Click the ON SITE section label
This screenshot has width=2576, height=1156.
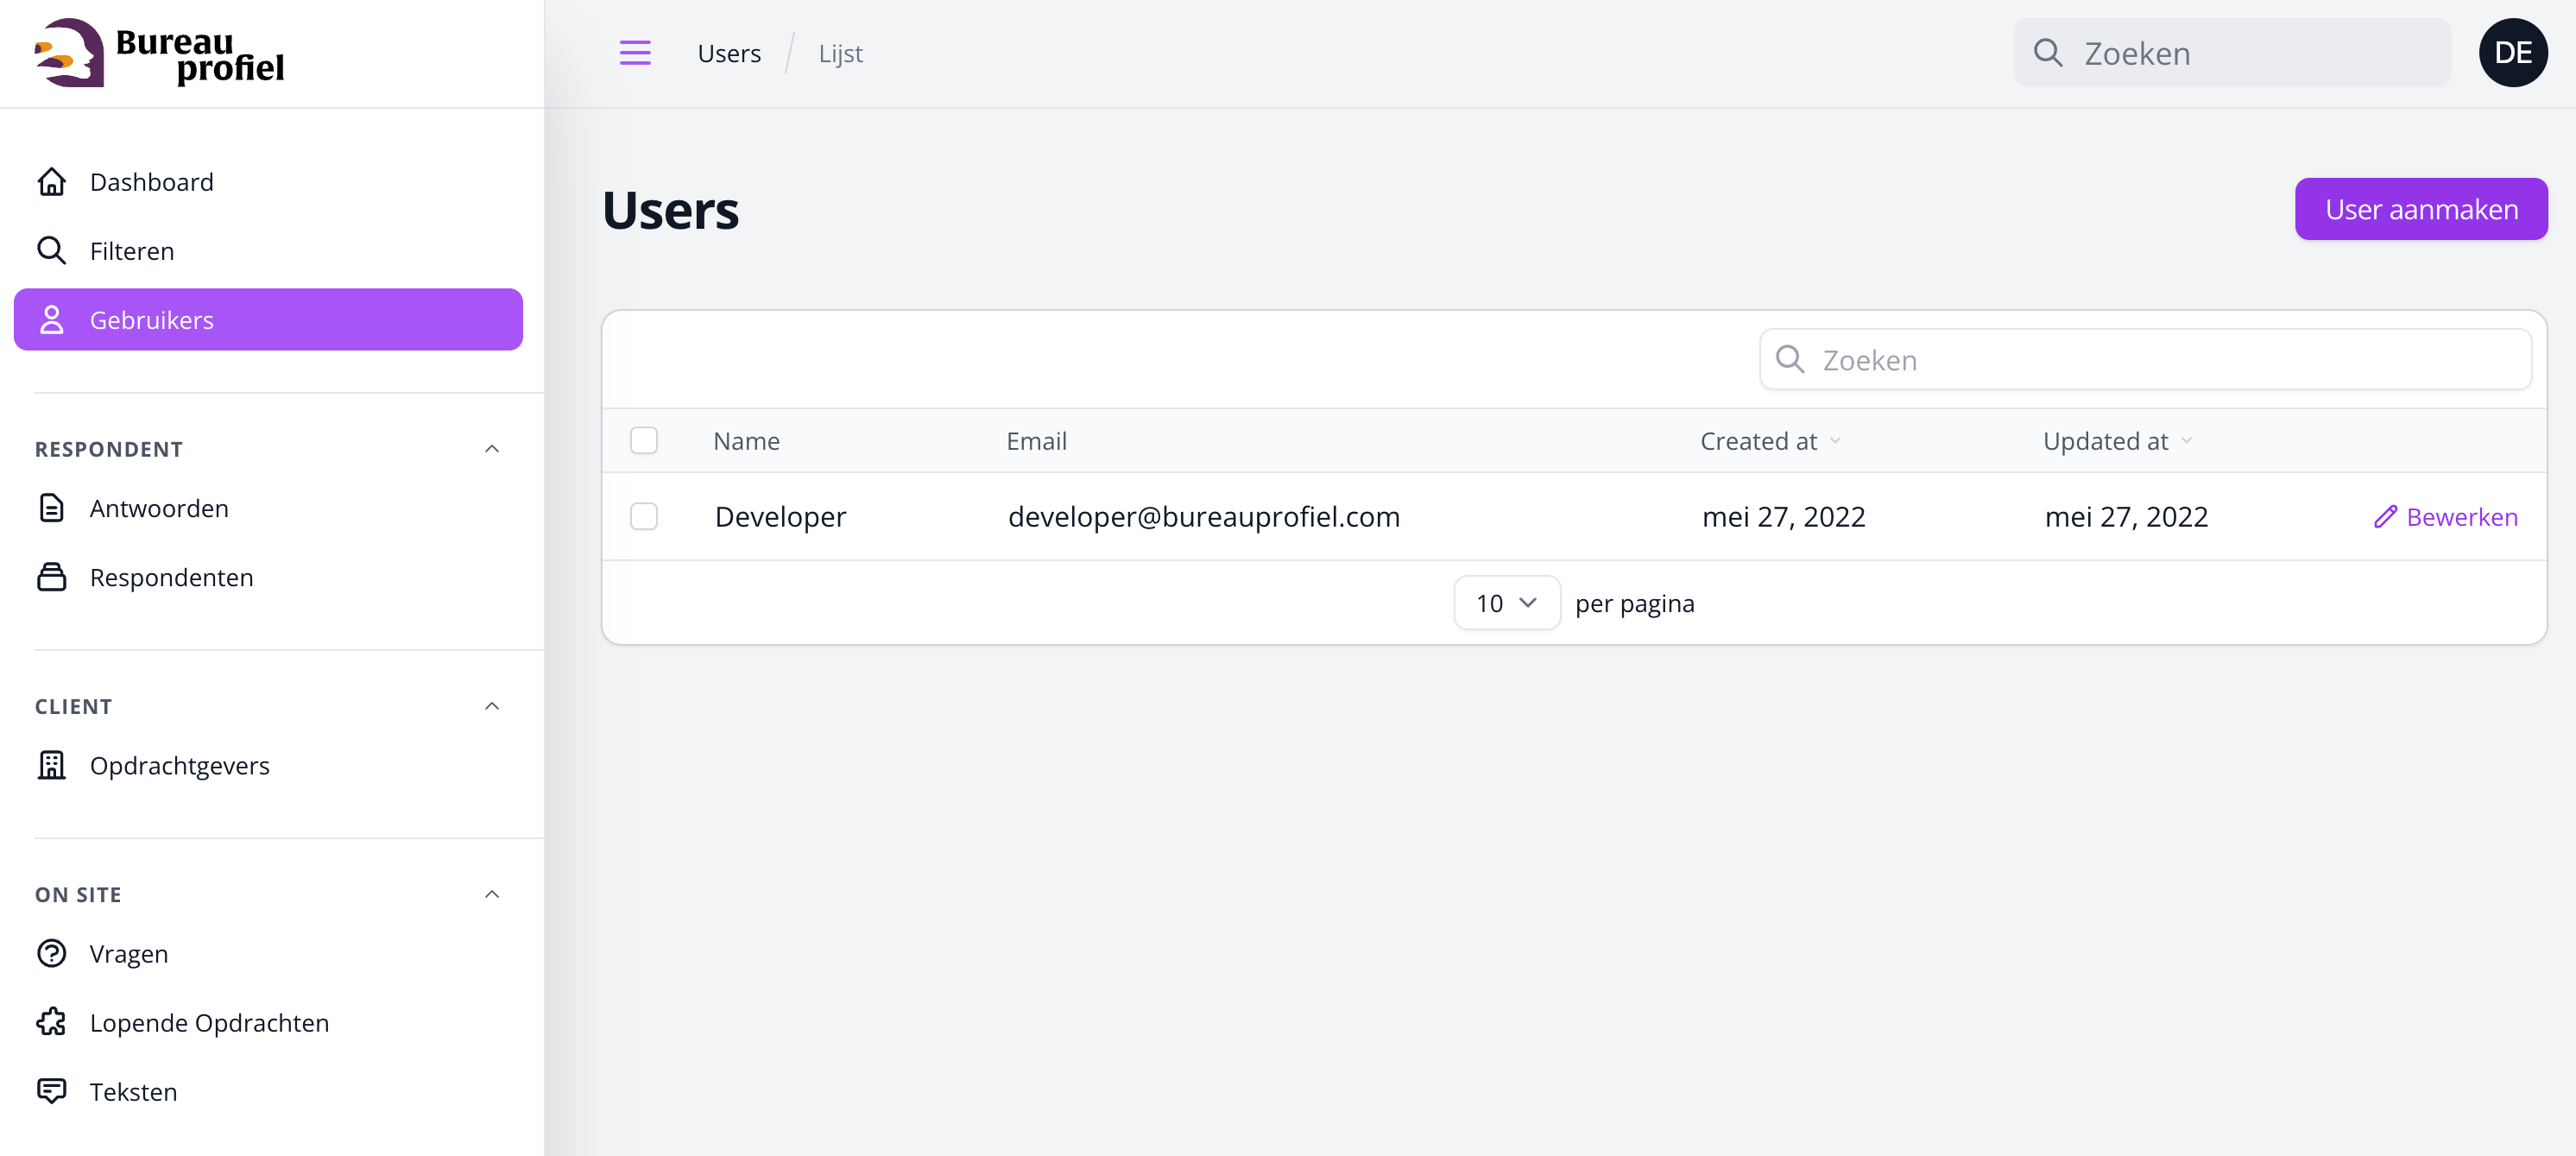[x=78, y=894]
